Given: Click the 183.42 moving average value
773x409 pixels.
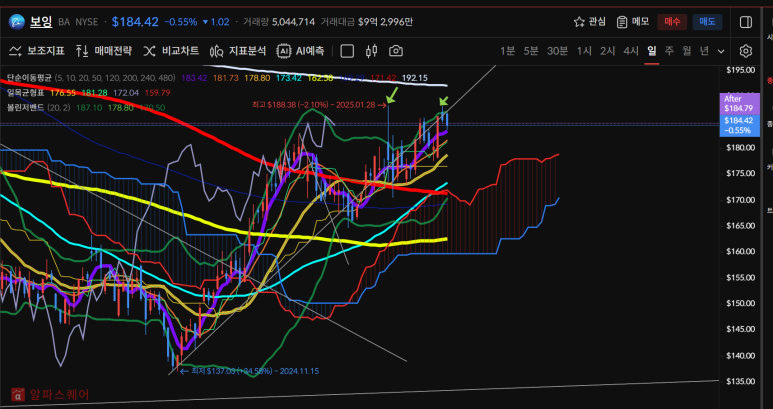Looking at the screenshot, I should [194, 78].
